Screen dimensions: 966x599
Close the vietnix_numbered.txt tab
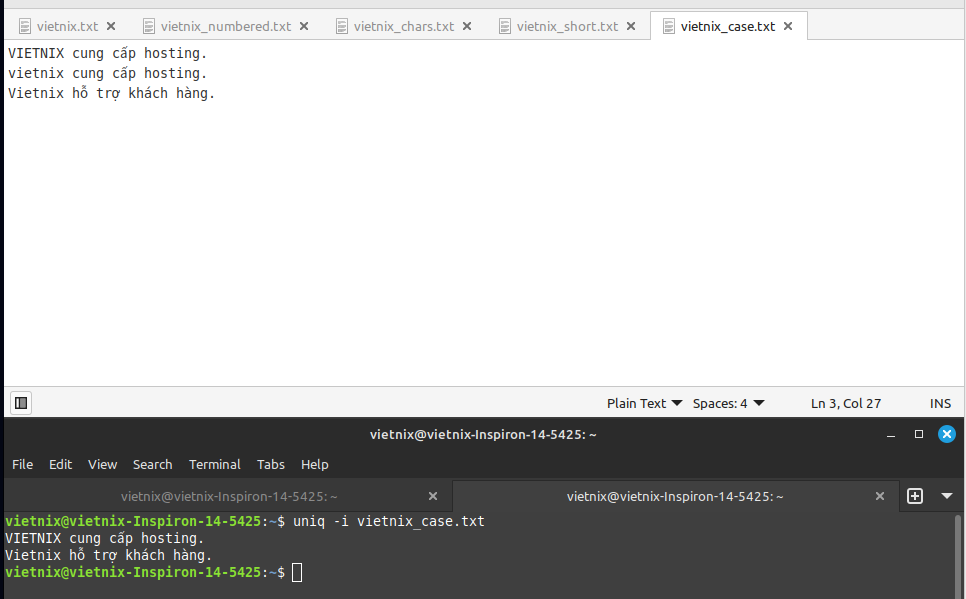[304, 26]
